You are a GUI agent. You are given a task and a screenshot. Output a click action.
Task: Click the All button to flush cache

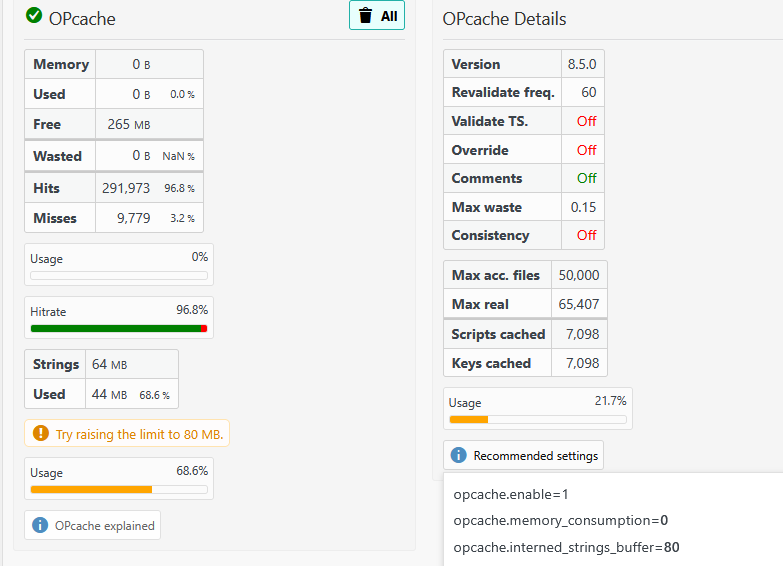(x=377, y=15)
